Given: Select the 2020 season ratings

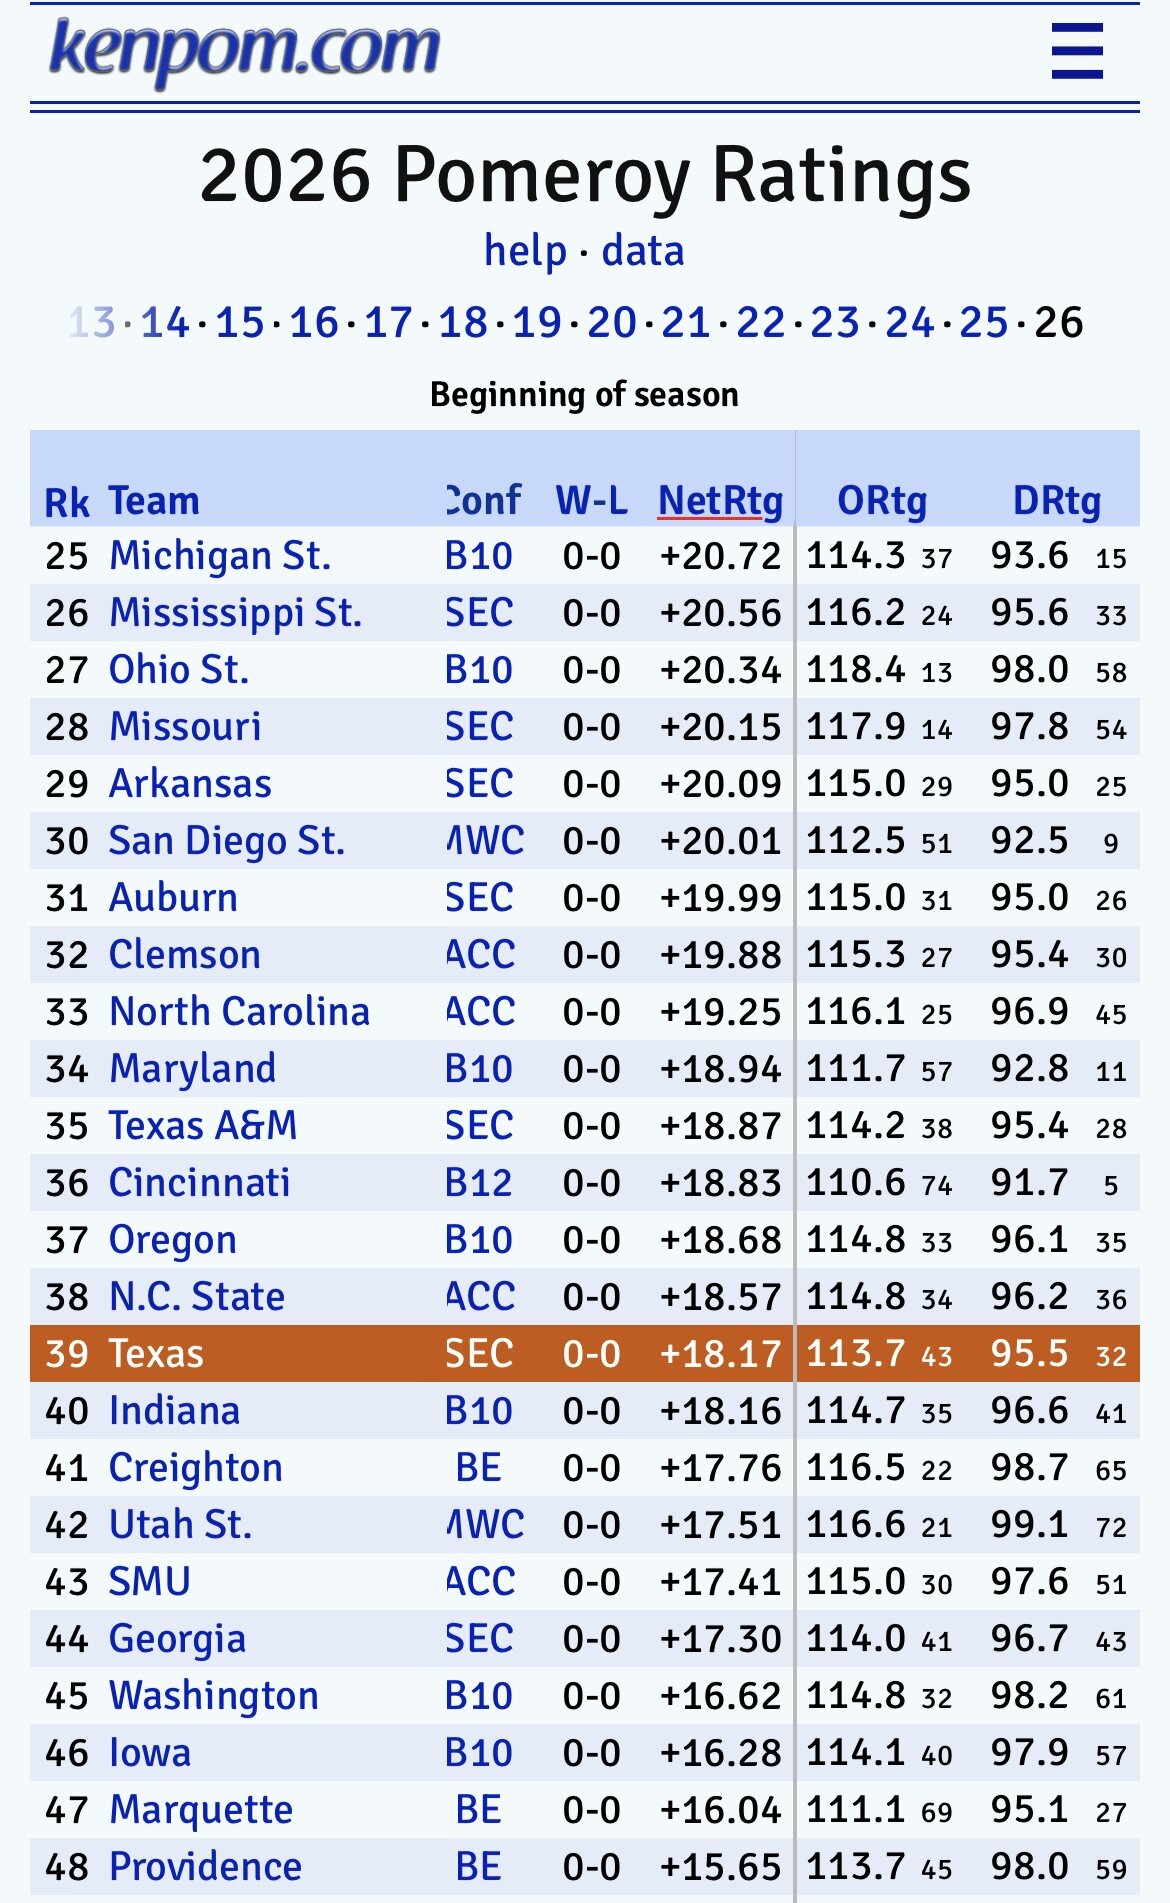Looking at the screenshot, I should tap(612, 323).
